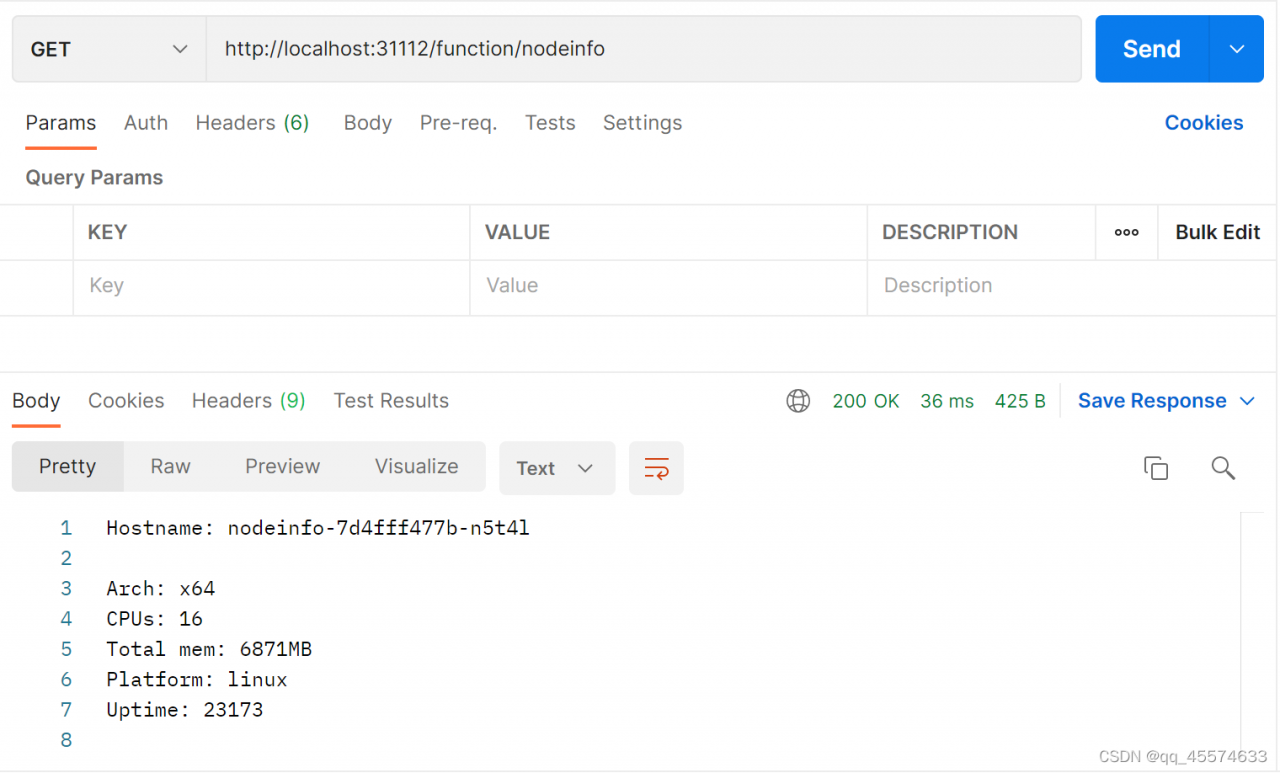Select the response Body tab

[x=36, y=401]
